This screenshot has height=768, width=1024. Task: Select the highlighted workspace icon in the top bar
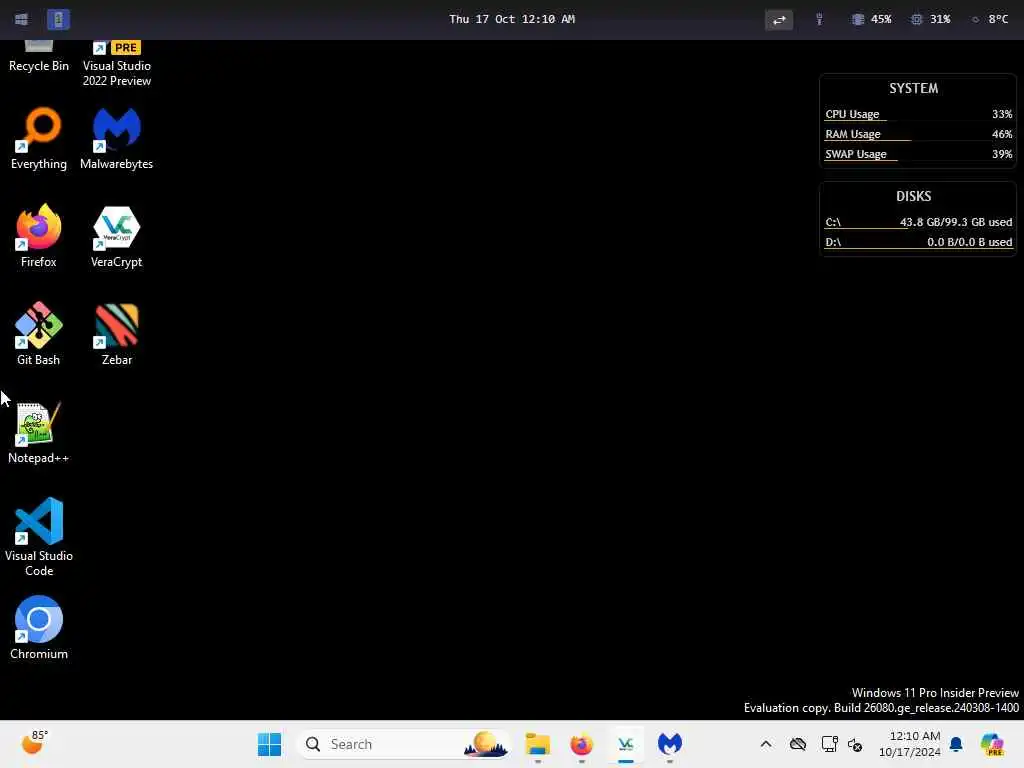tap(58, 19)
